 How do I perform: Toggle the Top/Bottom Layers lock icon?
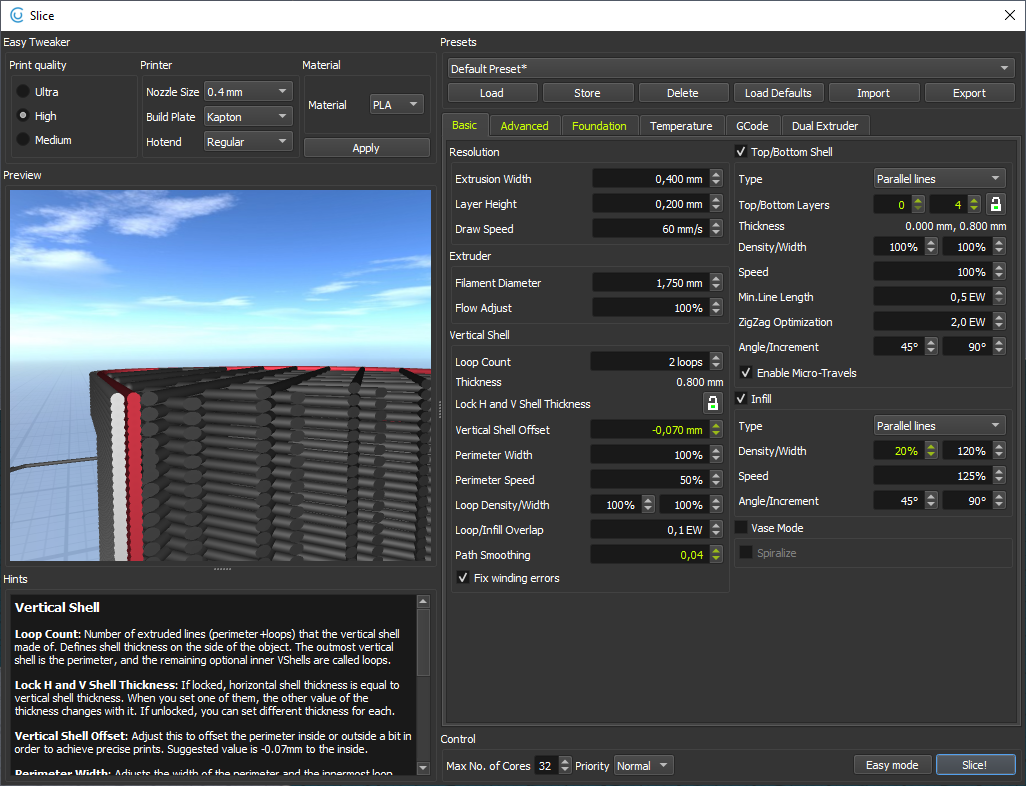pyautogui.click(x=995, y=204)
